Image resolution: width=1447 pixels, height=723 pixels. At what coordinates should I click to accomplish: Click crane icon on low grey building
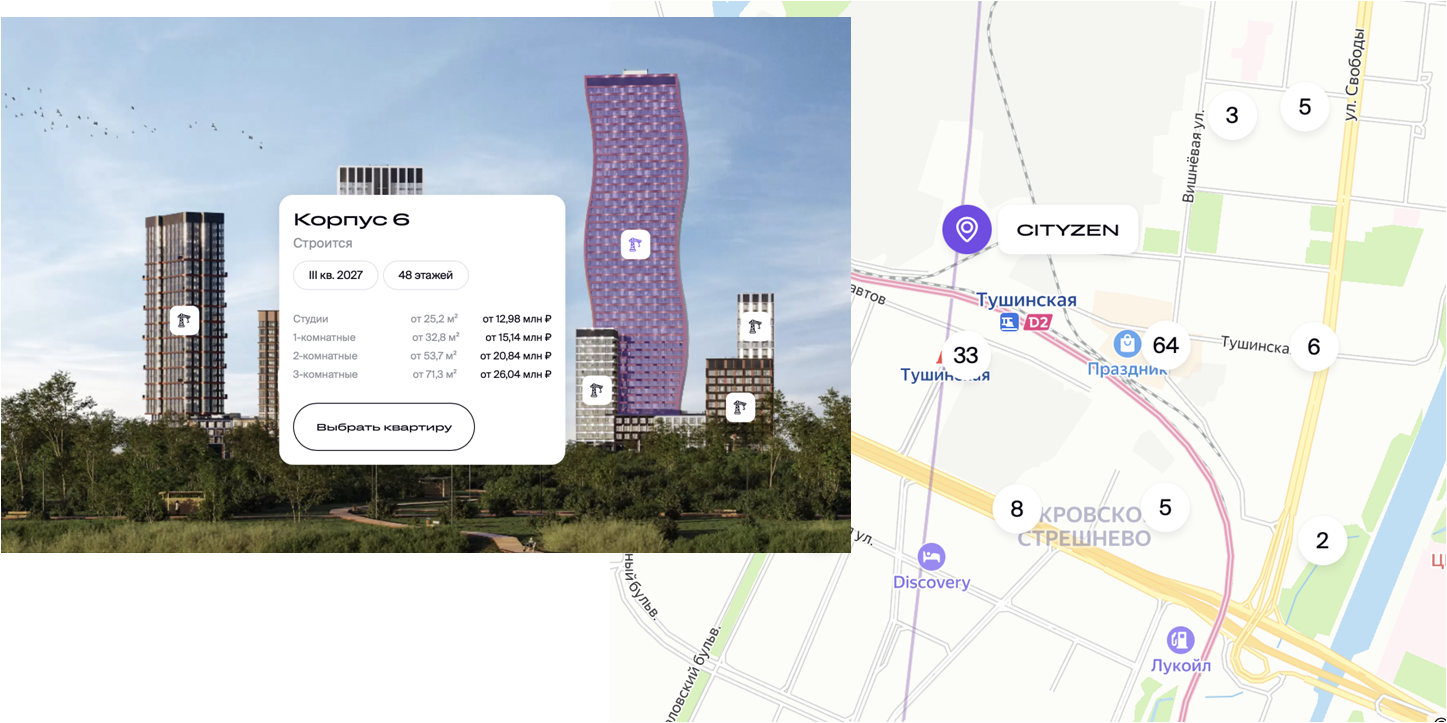coord(597,390)
